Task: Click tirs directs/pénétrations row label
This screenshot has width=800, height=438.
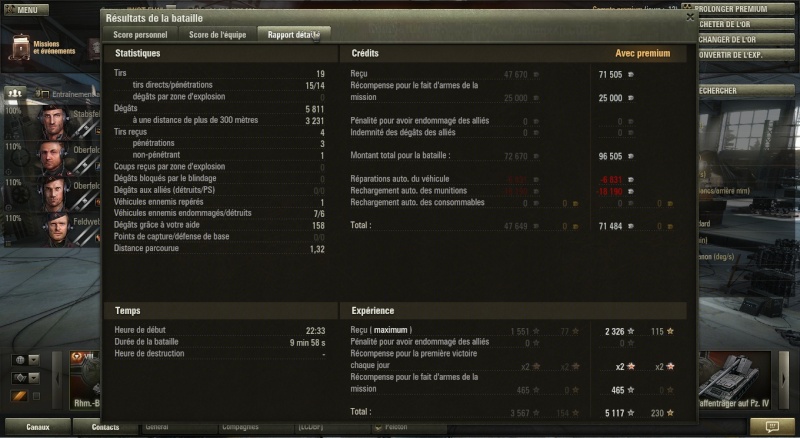Action: pyautogui.click(x=172, y=85)
